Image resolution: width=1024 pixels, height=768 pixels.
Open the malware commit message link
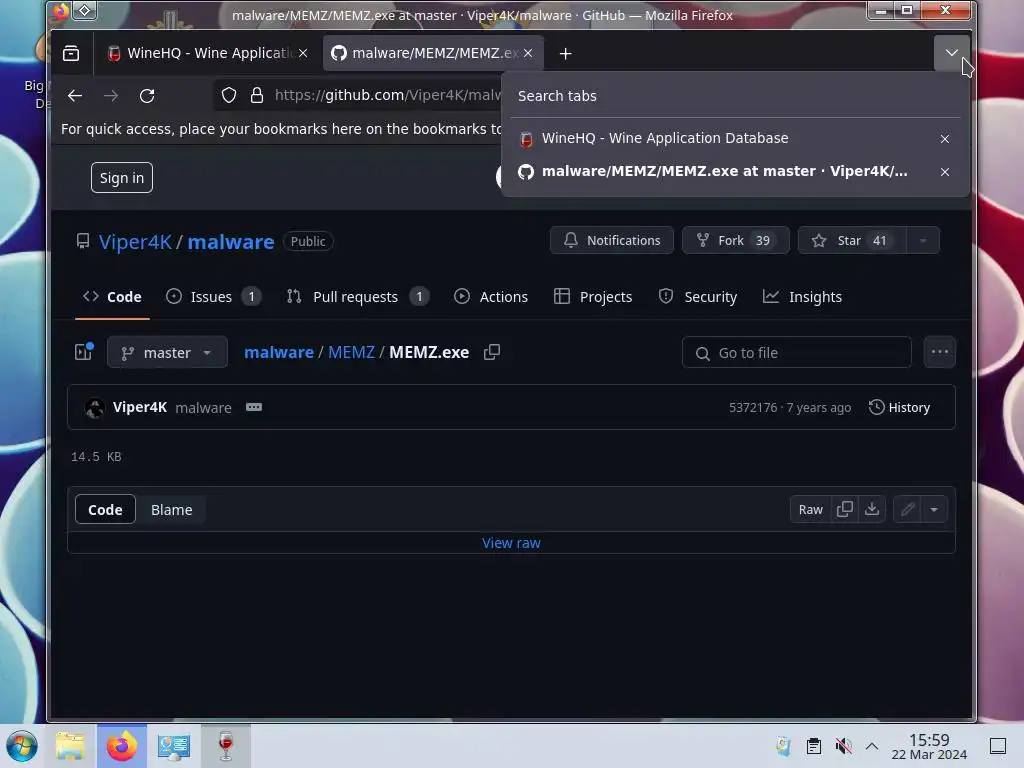[x=203, y=408]
